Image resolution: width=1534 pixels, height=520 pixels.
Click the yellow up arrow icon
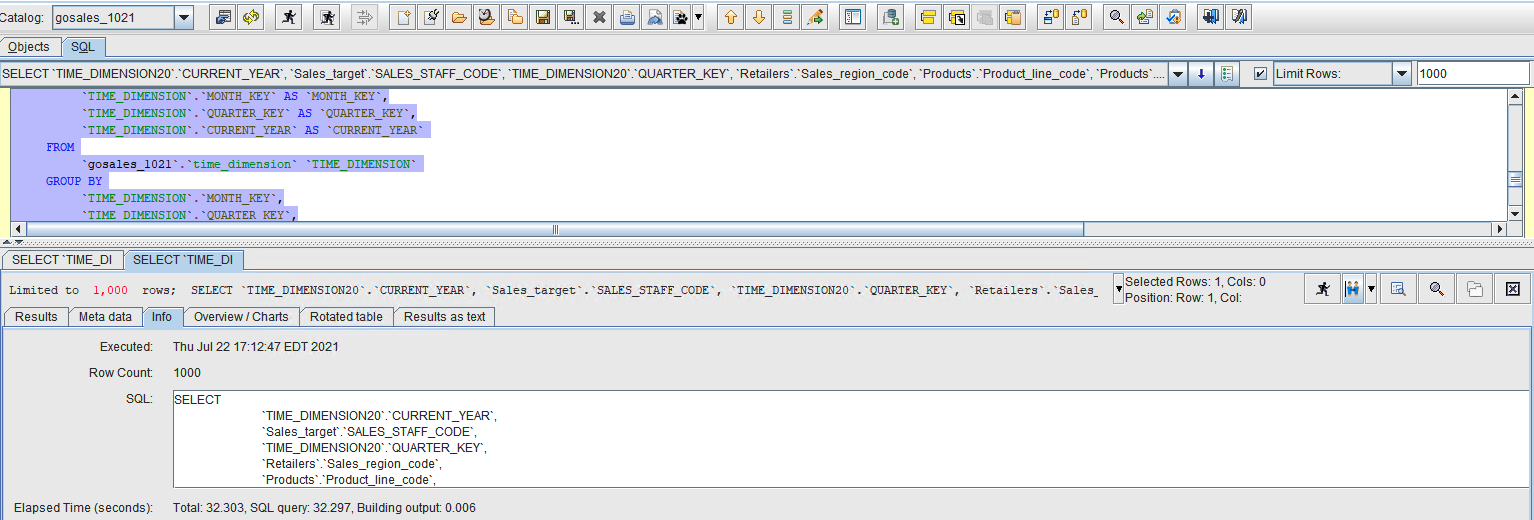[731, 17]
